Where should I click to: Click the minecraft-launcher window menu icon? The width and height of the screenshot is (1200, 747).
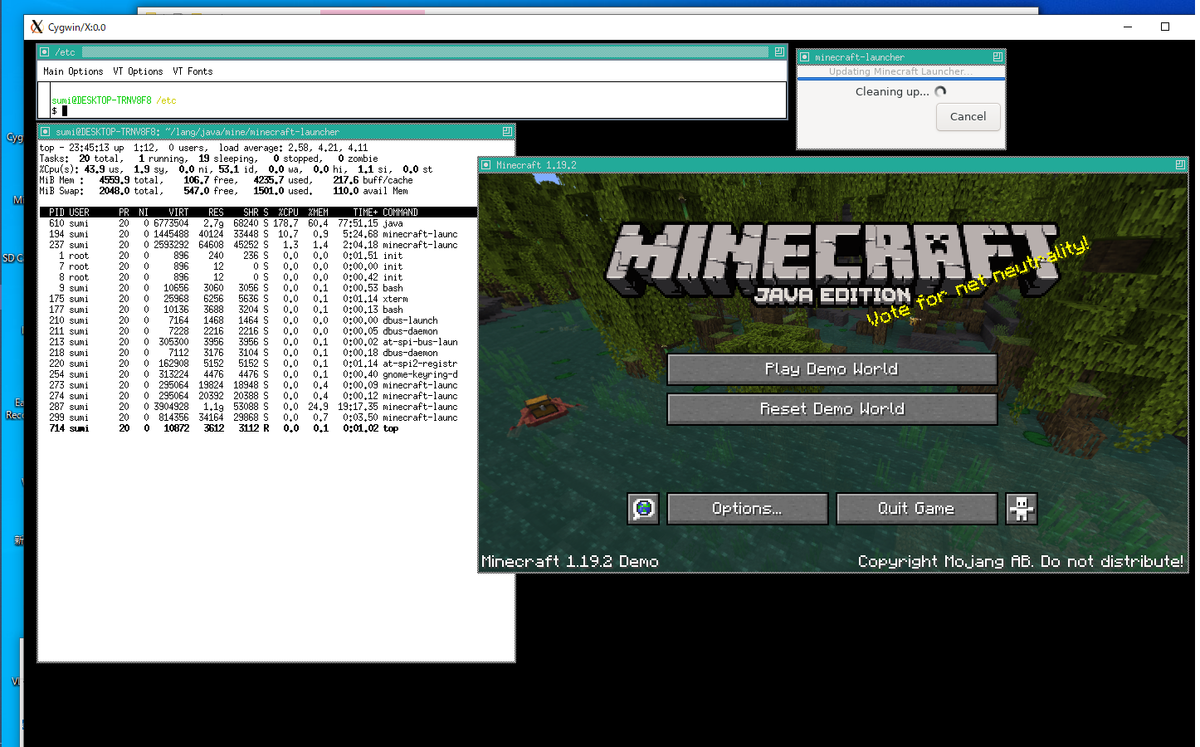pyautogui.click(x=805, y=58)
